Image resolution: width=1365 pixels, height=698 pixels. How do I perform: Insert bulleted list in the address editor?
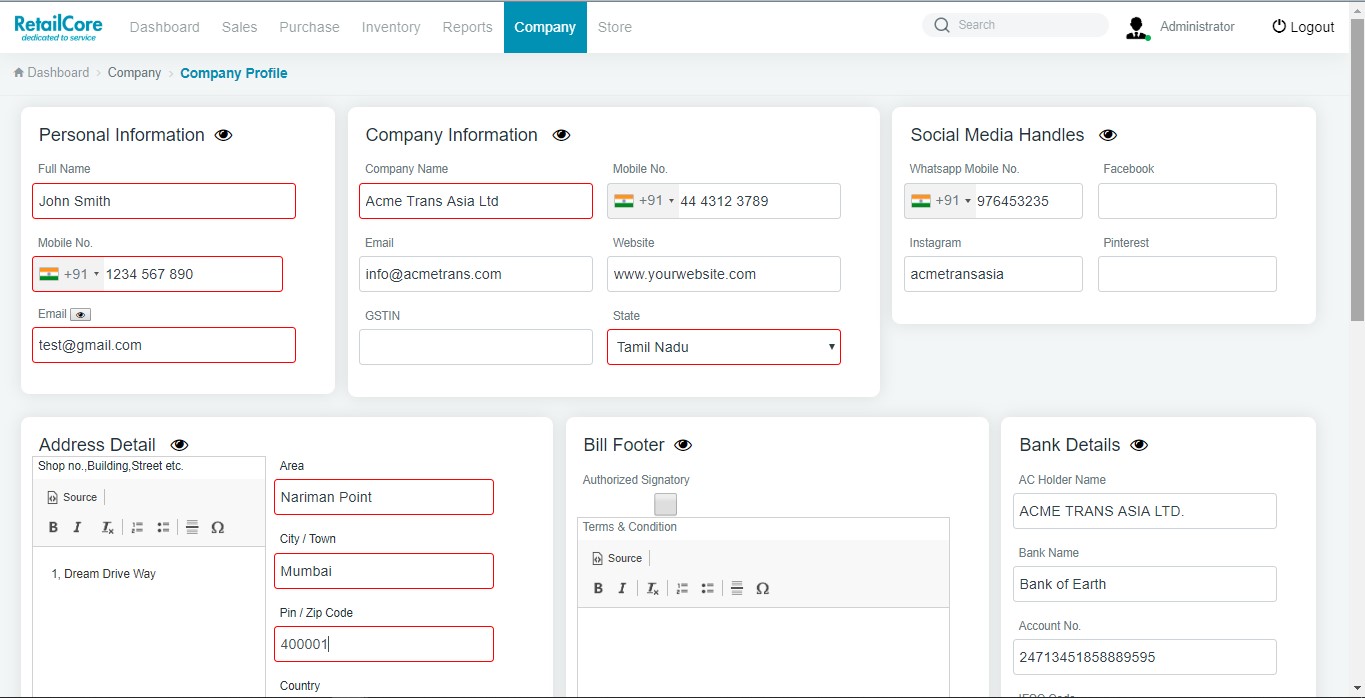[x=163, y=527]
